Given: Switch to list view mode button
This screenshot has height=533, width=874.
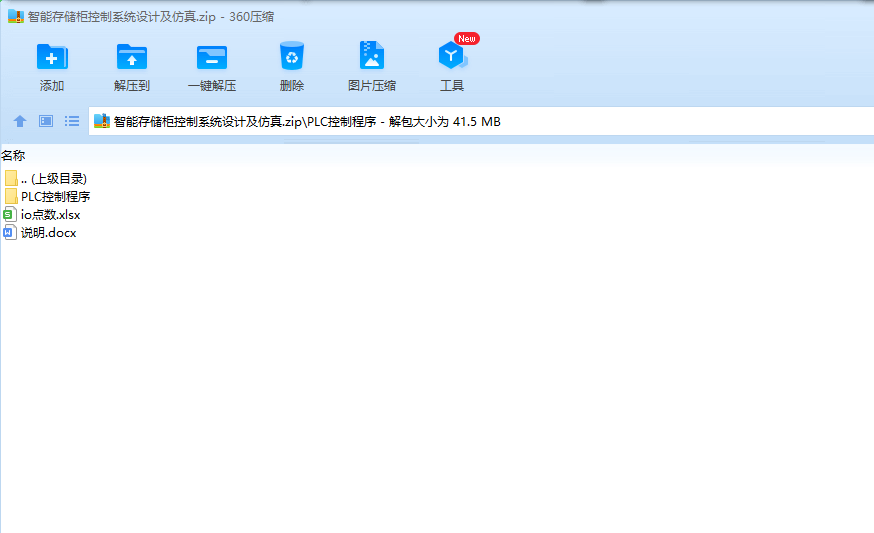Looking at the screenshot, I should click(72, 121).
